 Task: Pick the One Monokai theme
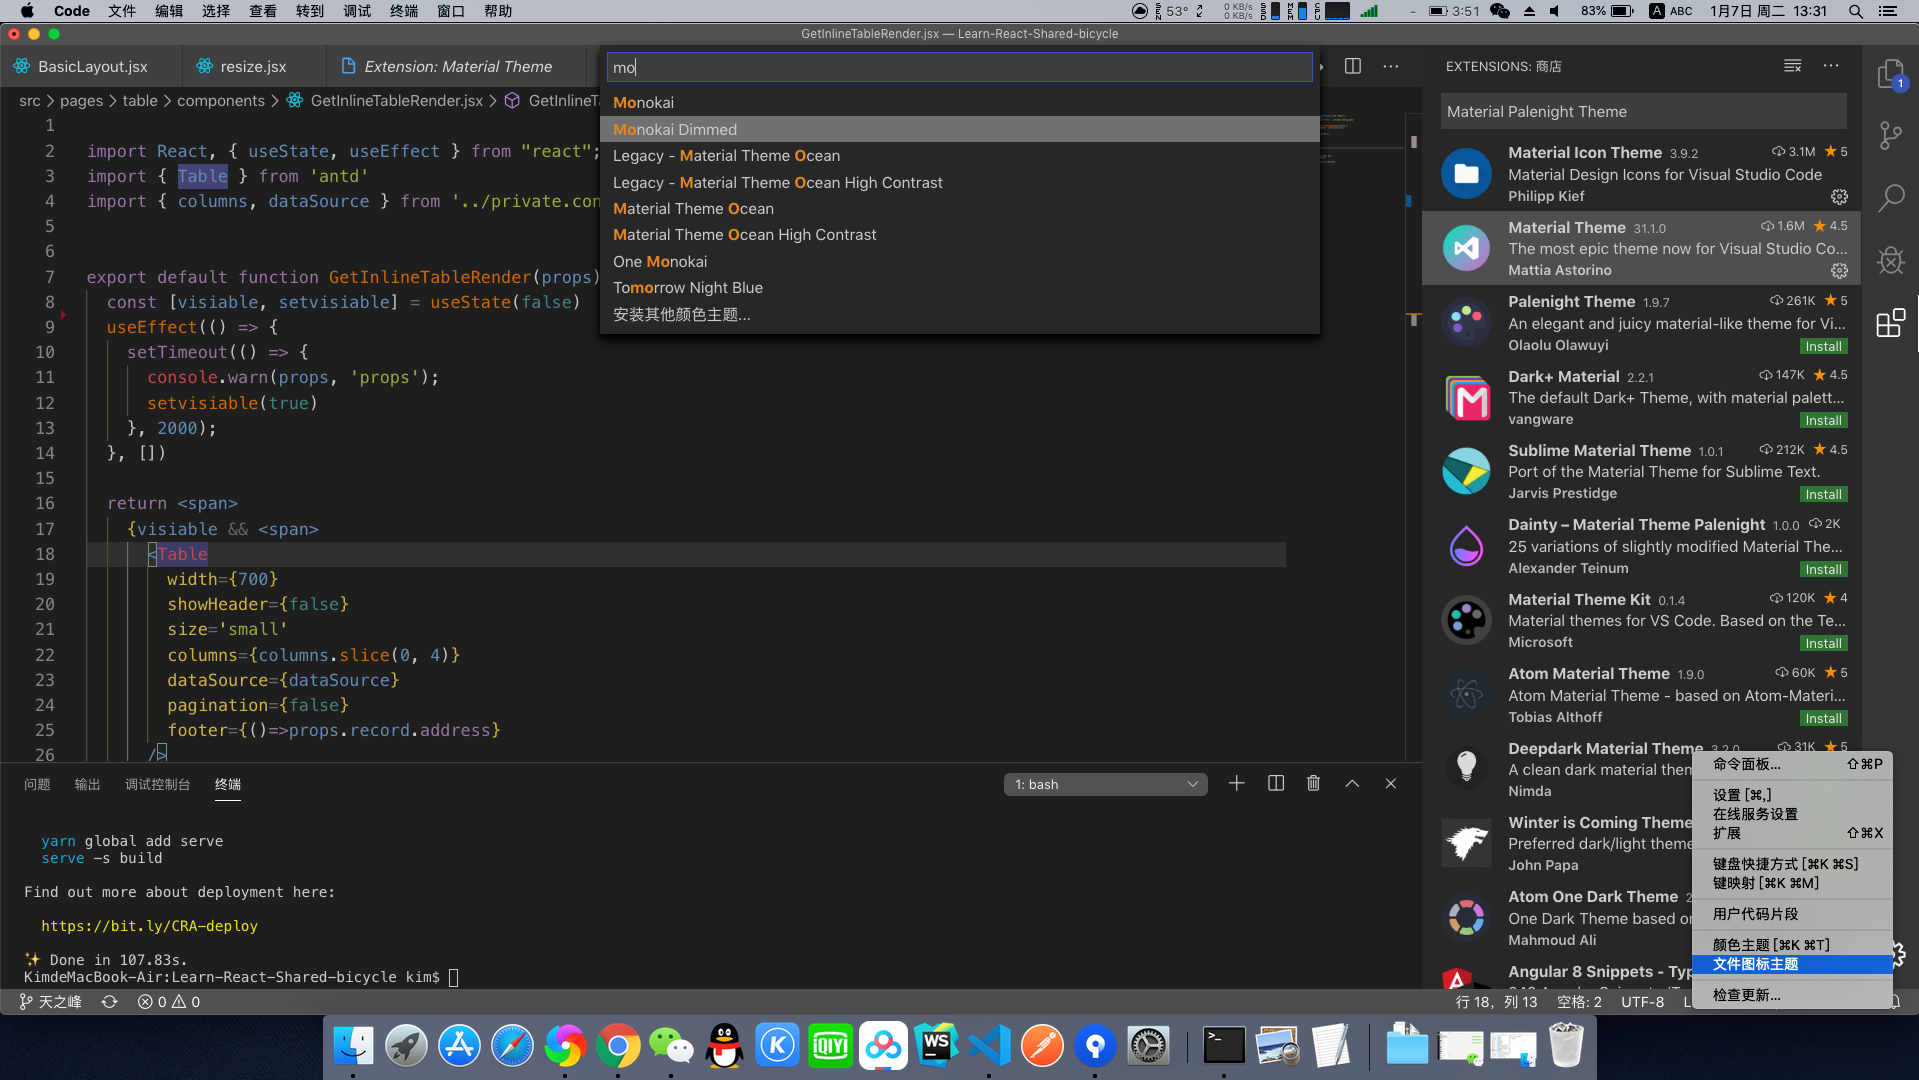tap(959, 261)
